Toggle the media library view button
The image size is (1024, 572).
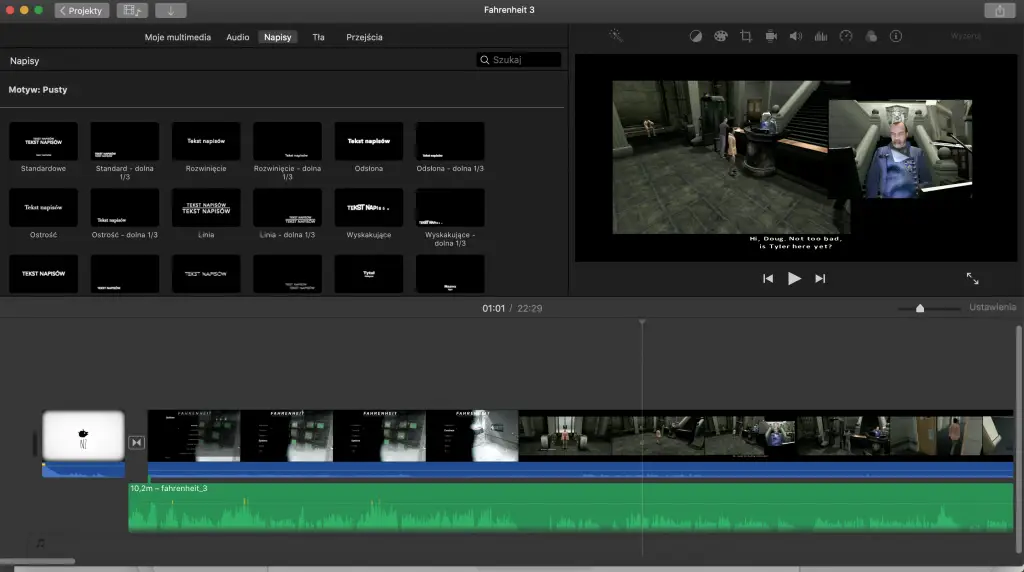coord(133,10)
